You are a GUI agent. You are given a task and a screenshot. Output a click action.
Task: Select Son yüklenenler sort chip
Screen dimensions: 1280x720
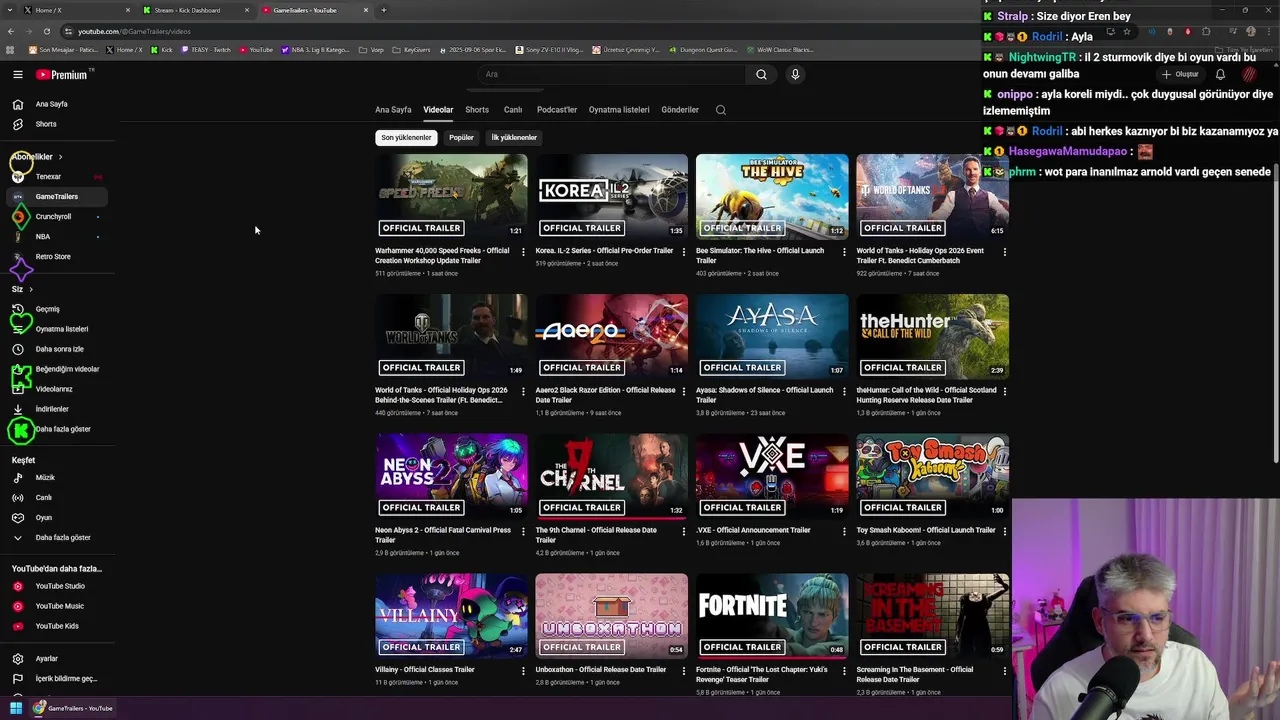[x=406, y=138]
